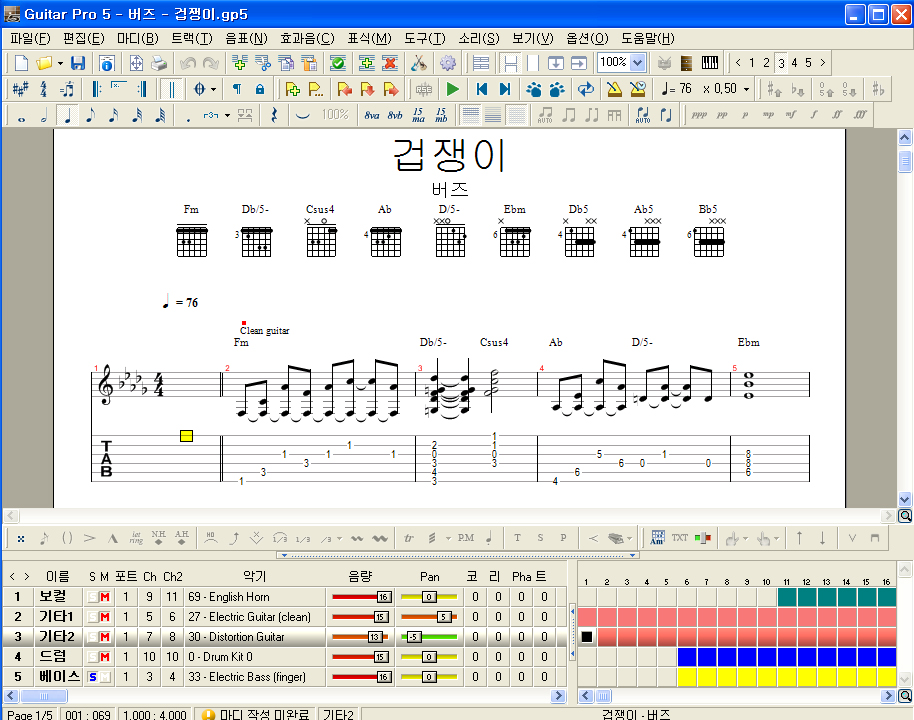Toggle mute on the 기타1 track
The width and height of the screenshot is (914, 720).
[x=105, y=617]
